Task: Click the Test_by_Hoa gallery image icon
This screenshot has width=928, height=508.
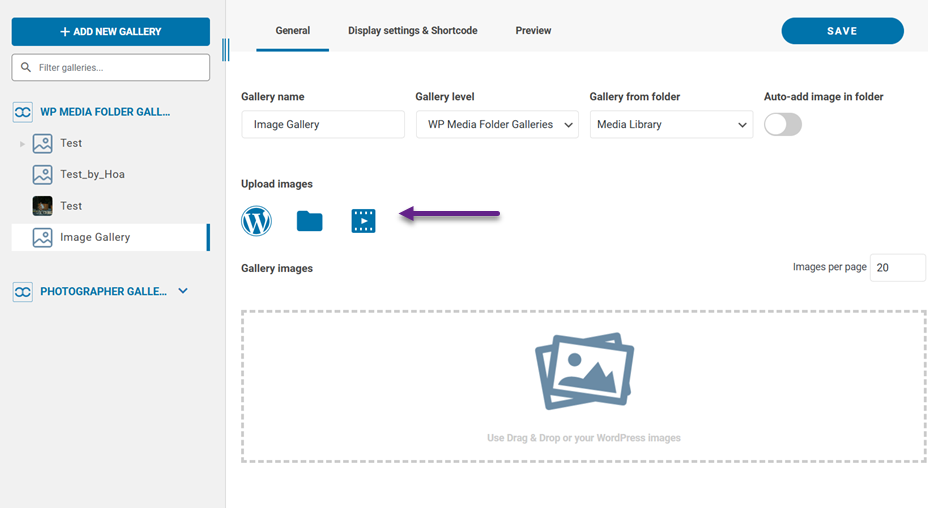Action: [x=42, y=175]
